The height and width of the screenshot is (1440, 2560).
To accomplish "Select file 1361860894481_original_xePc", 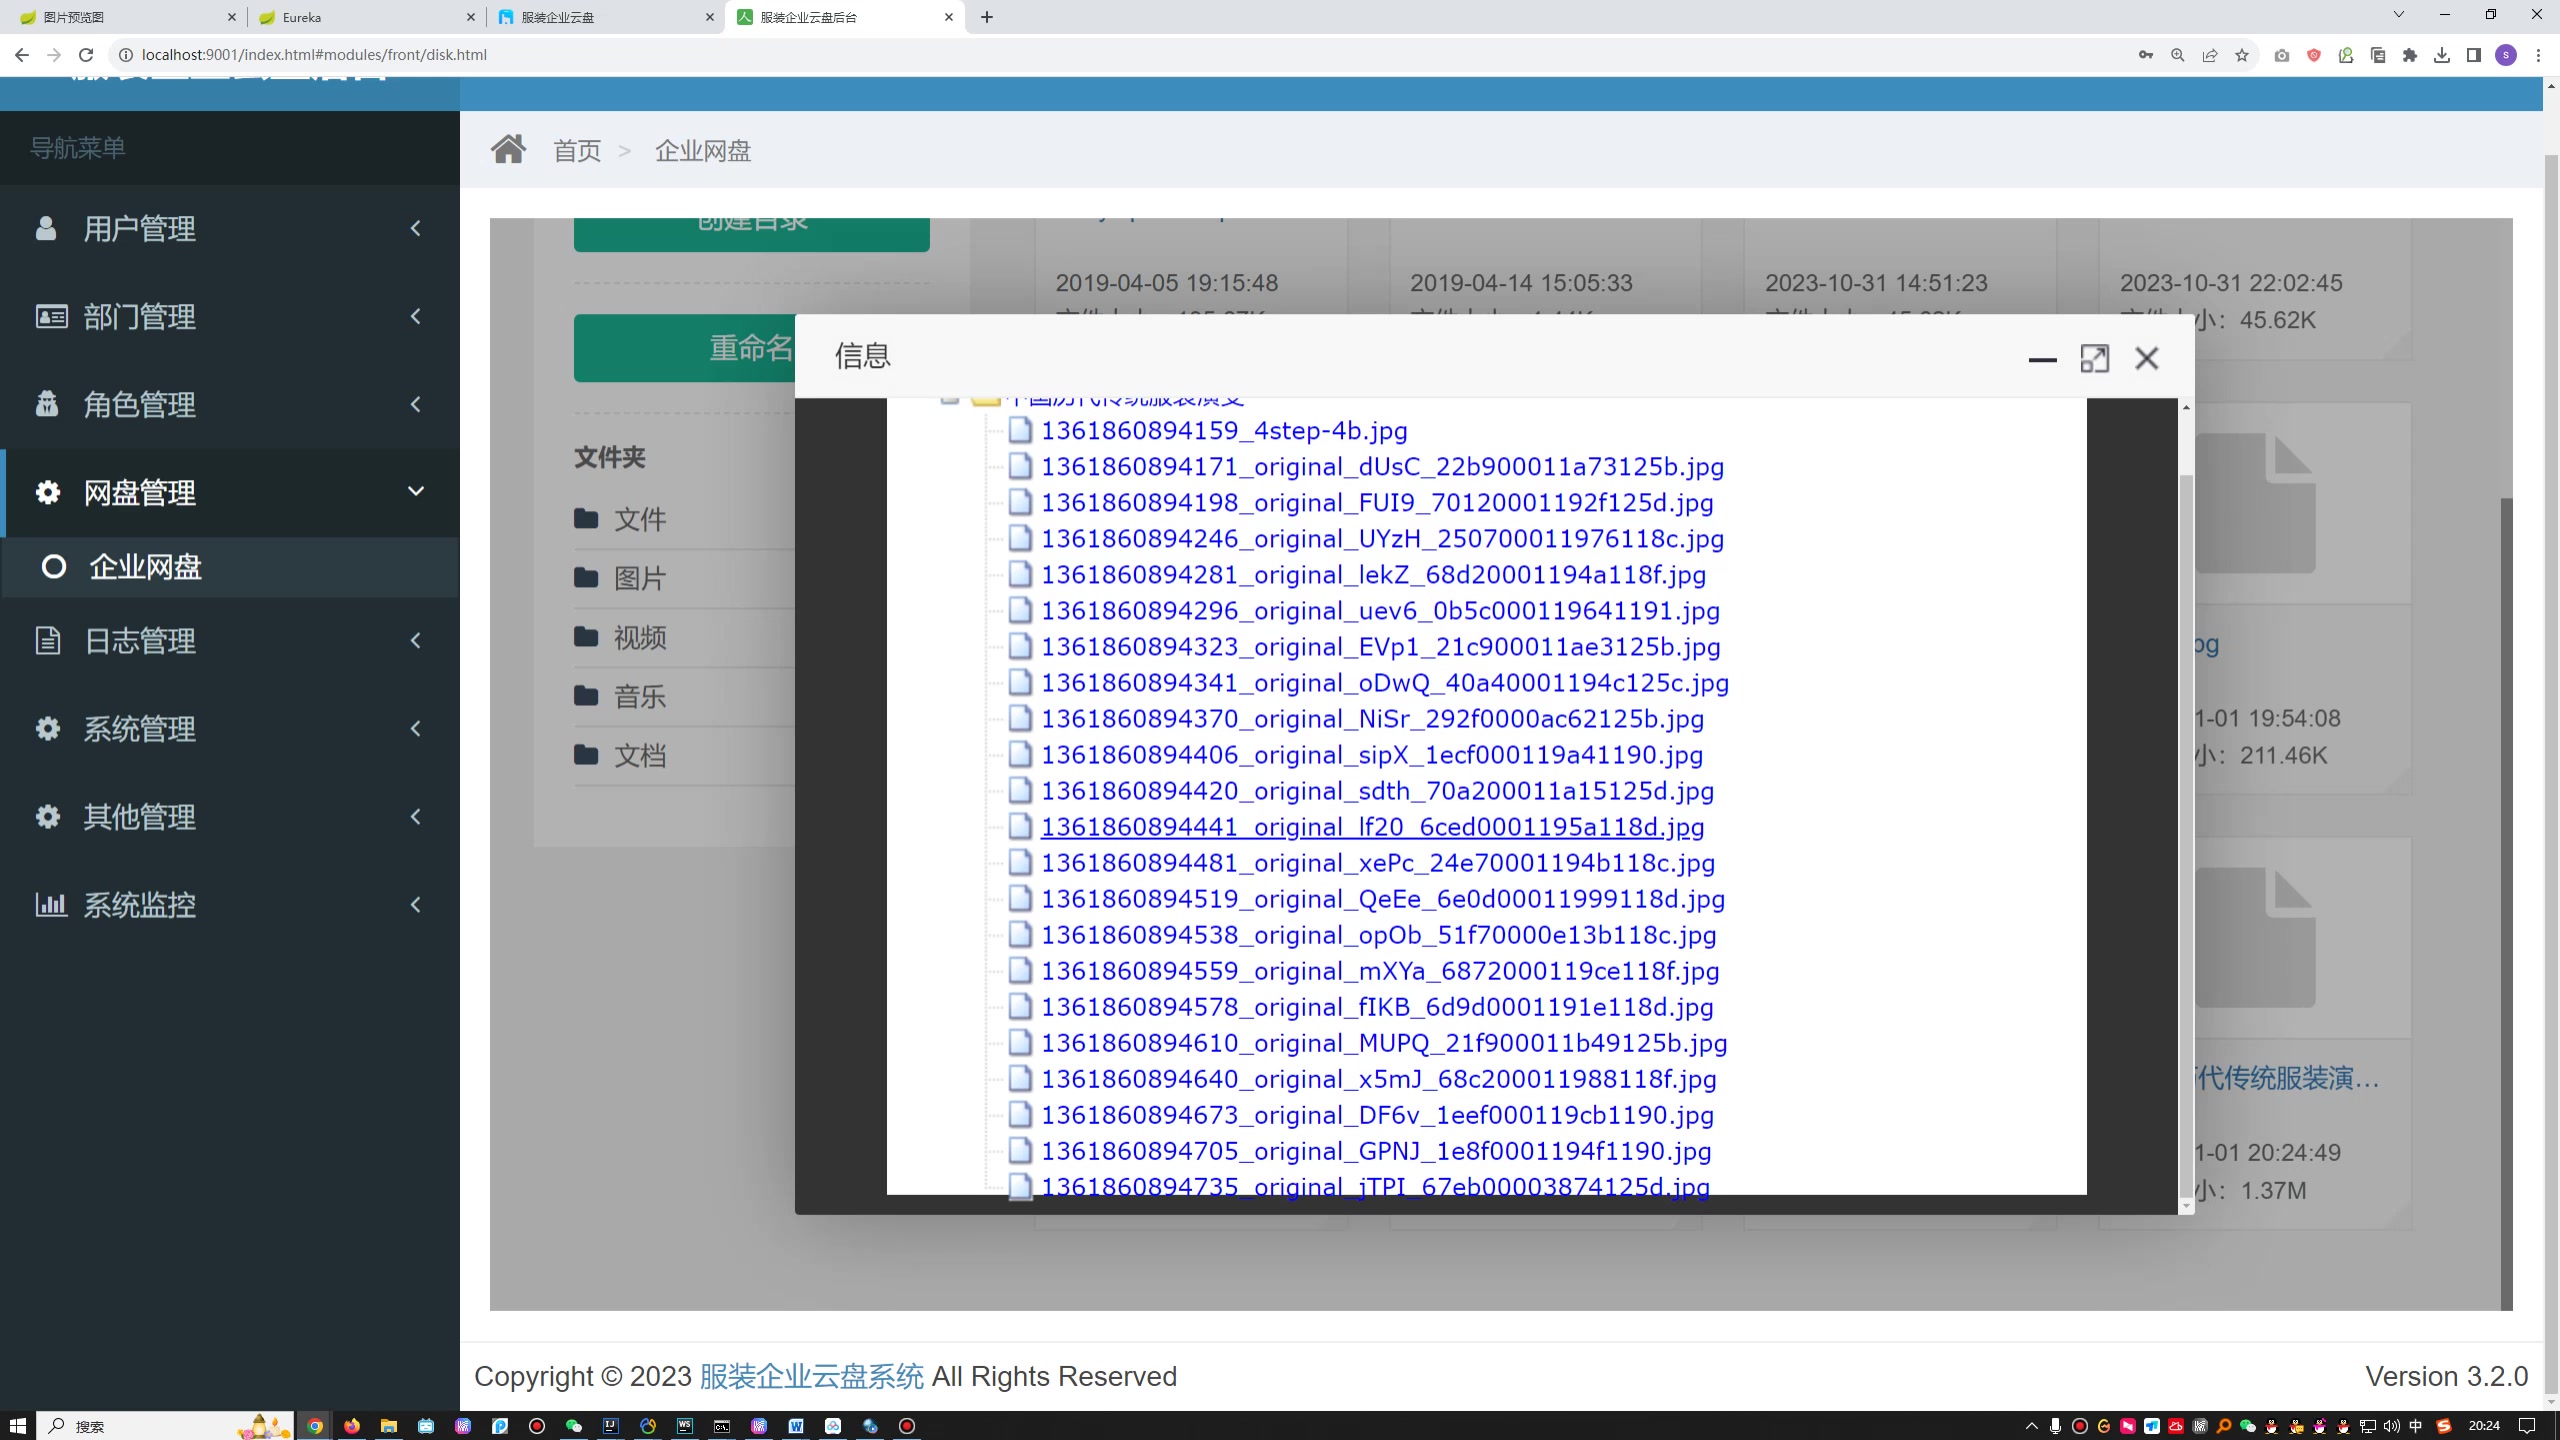I will coord(1378,863).
